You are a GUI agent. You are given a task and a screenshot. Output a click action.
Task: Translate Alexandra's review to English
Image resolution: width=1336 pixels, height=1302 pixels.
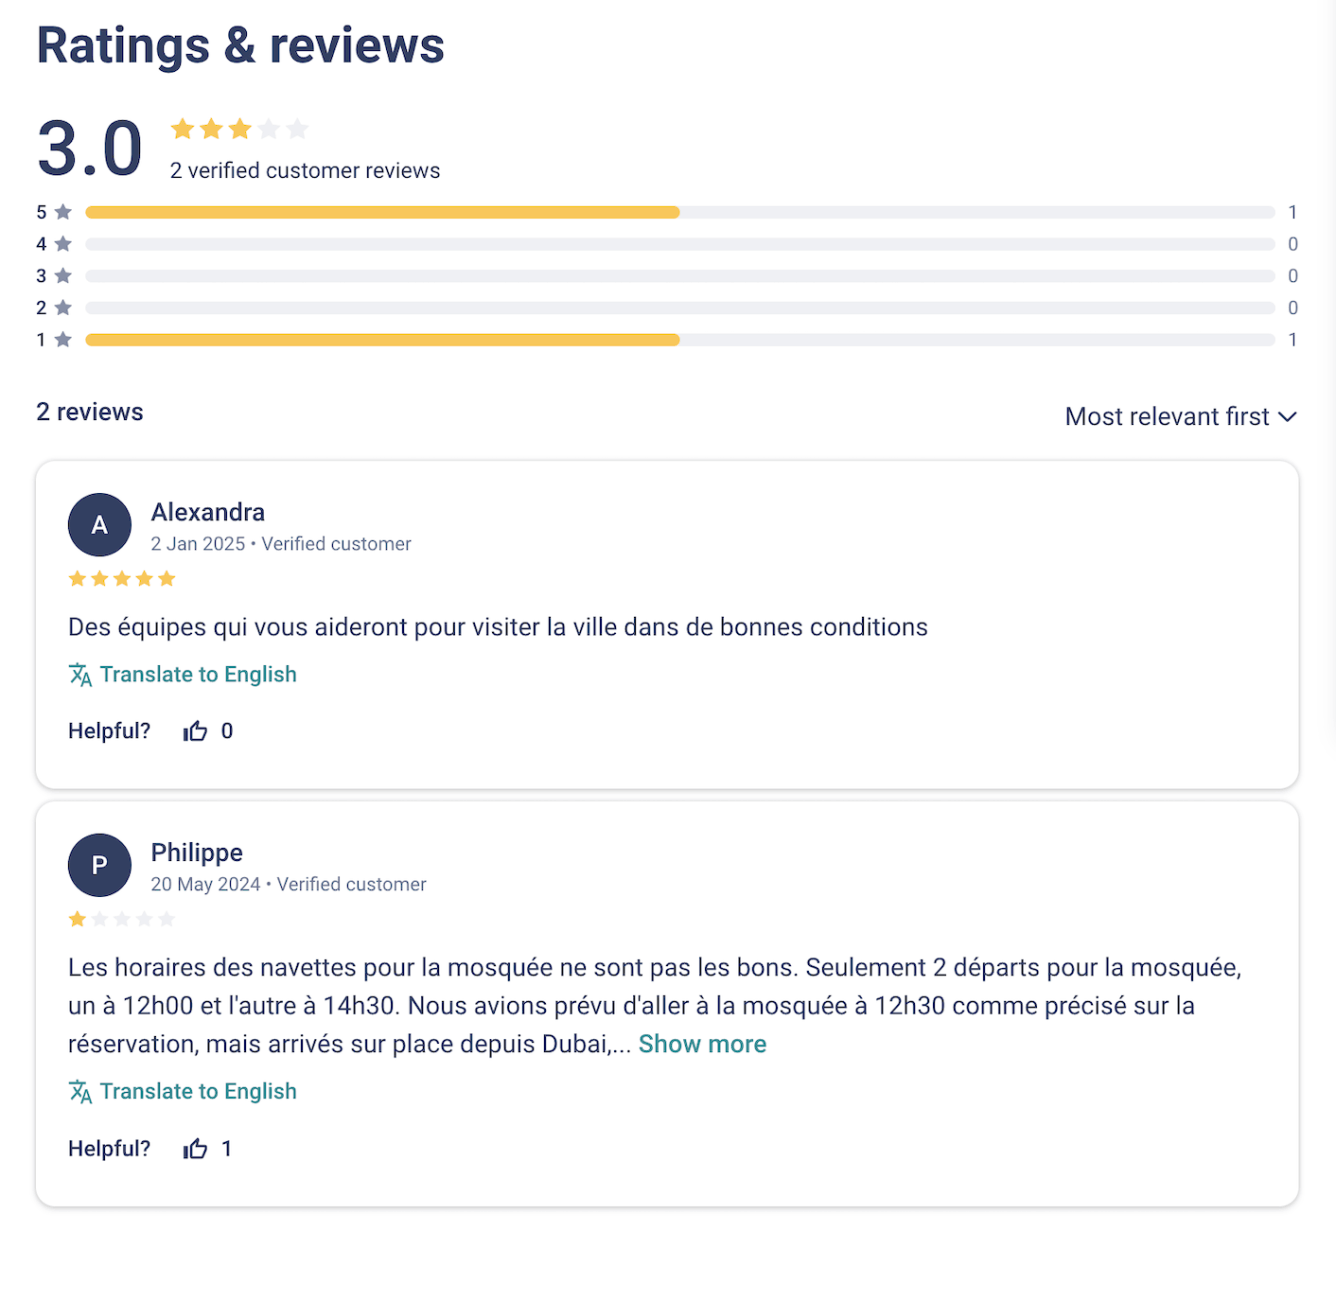pyautogui.click(x=198, y=675)
